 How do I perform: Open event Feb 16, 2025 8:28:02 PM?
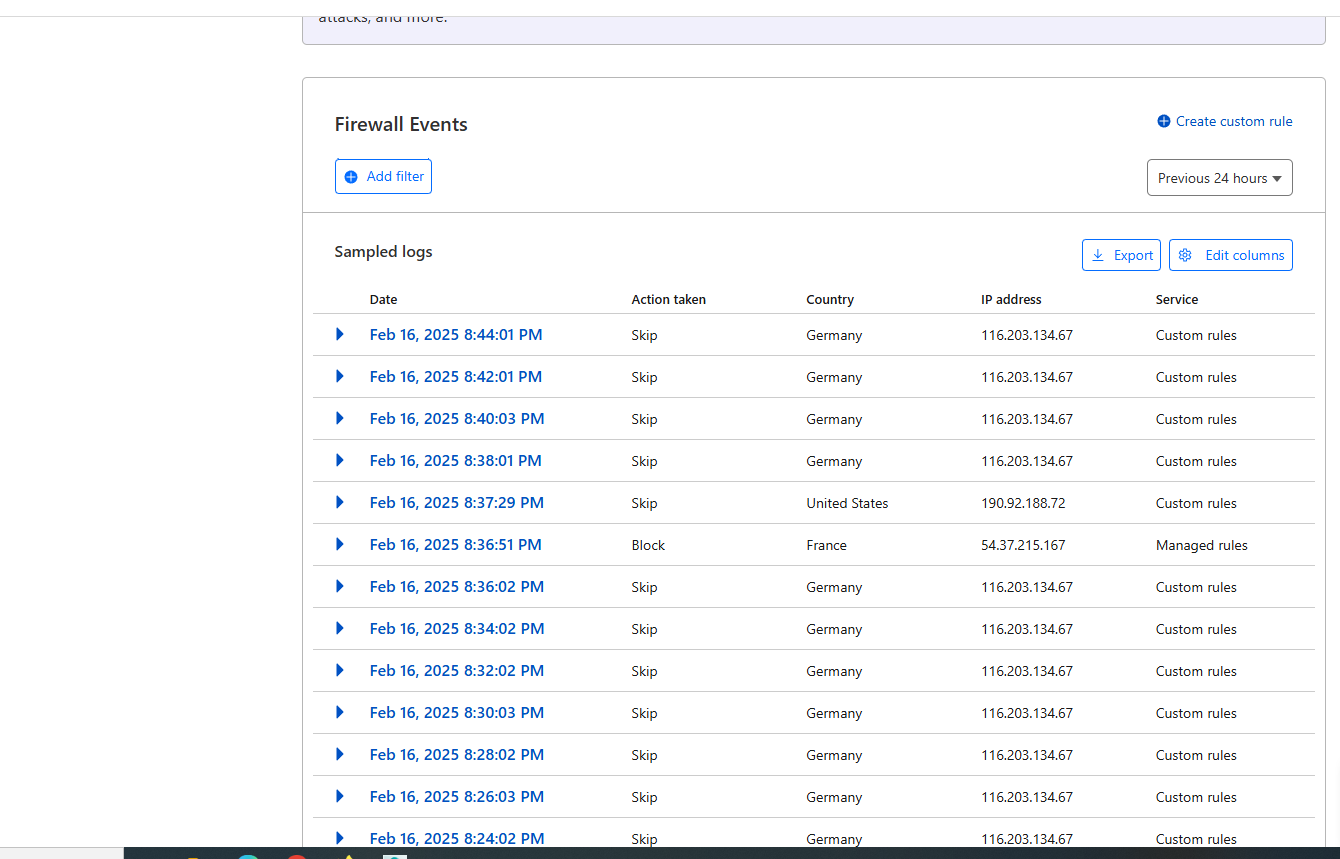point(457,755)
